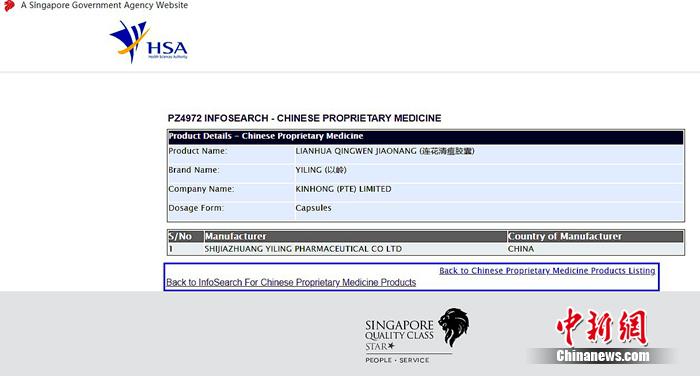700x376 pixels.
Task: Click the PZ4972 INFOSEARCH page heading
Action: tap(304, 118)
